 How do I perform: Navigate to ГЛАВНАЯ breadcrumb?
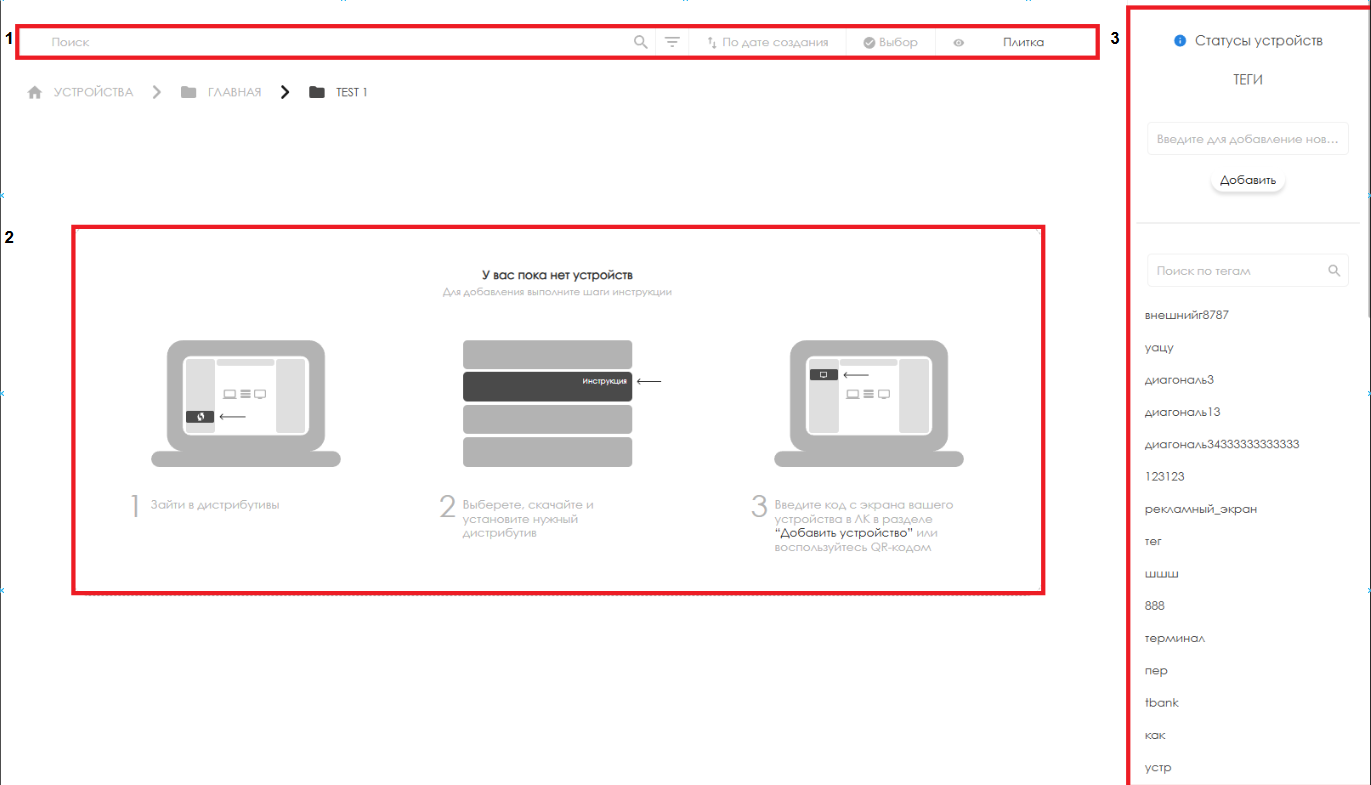[234, 92]
